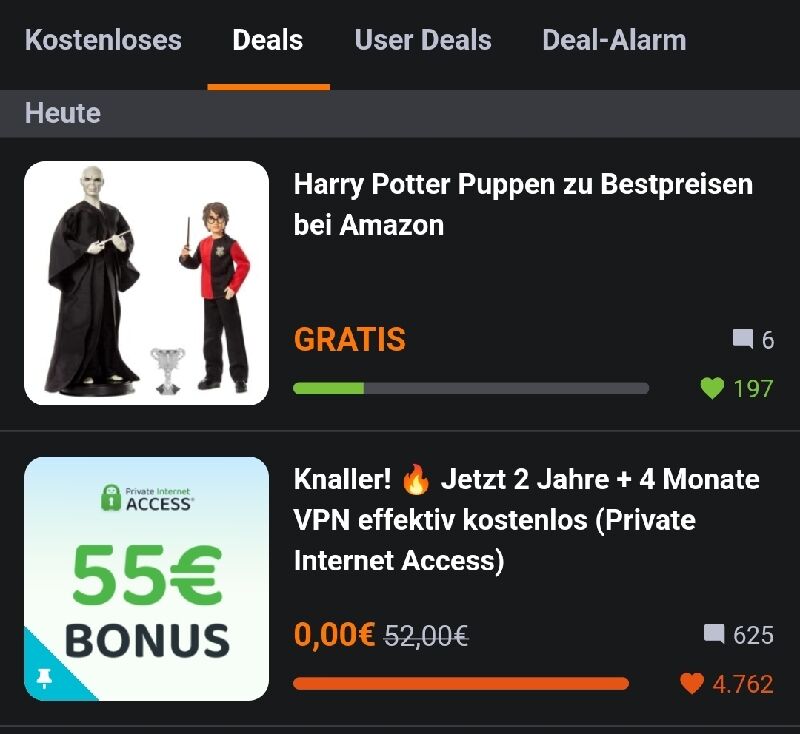Viewport: 800px width, 734px height.
Task: Click the 0,00€ price on VPN deal
Action: pos(334,635)
